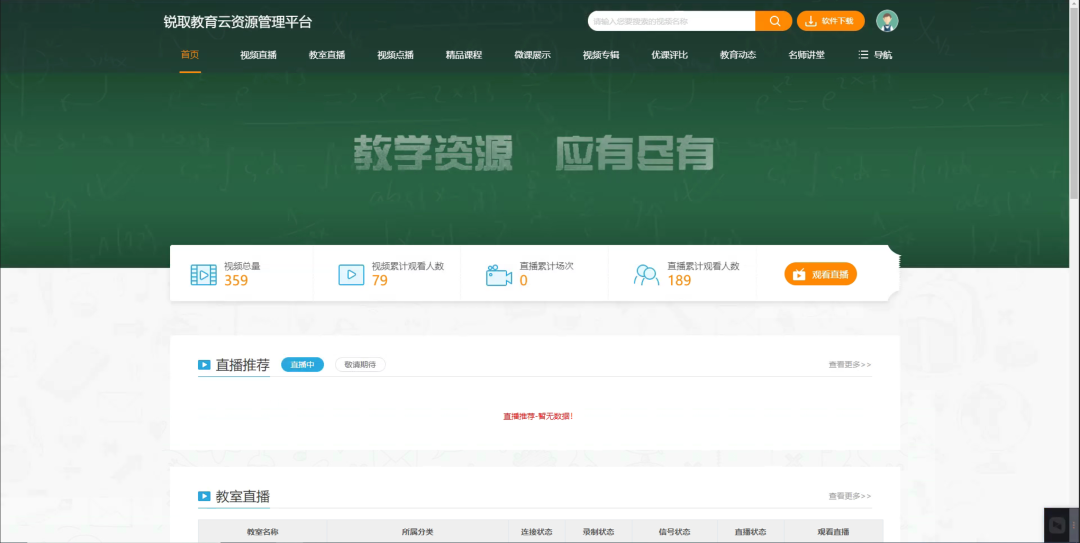Open the 名师讲堂 nav tab
Image resolution: width=1080 pixels, height=543 pixels.
coord(806,55)
